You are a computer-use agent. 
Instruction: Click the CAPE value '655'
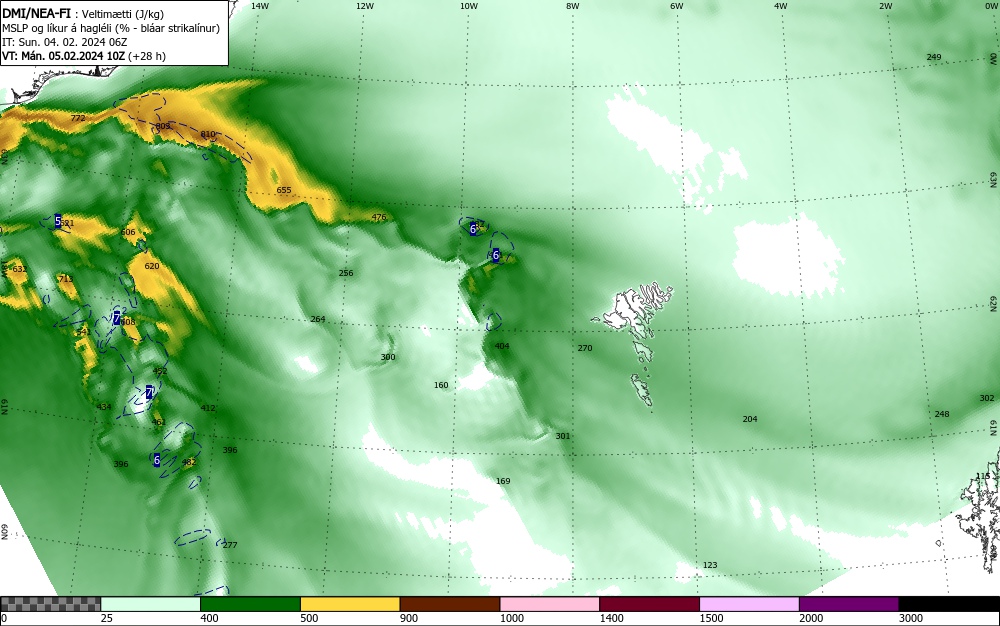284,191
